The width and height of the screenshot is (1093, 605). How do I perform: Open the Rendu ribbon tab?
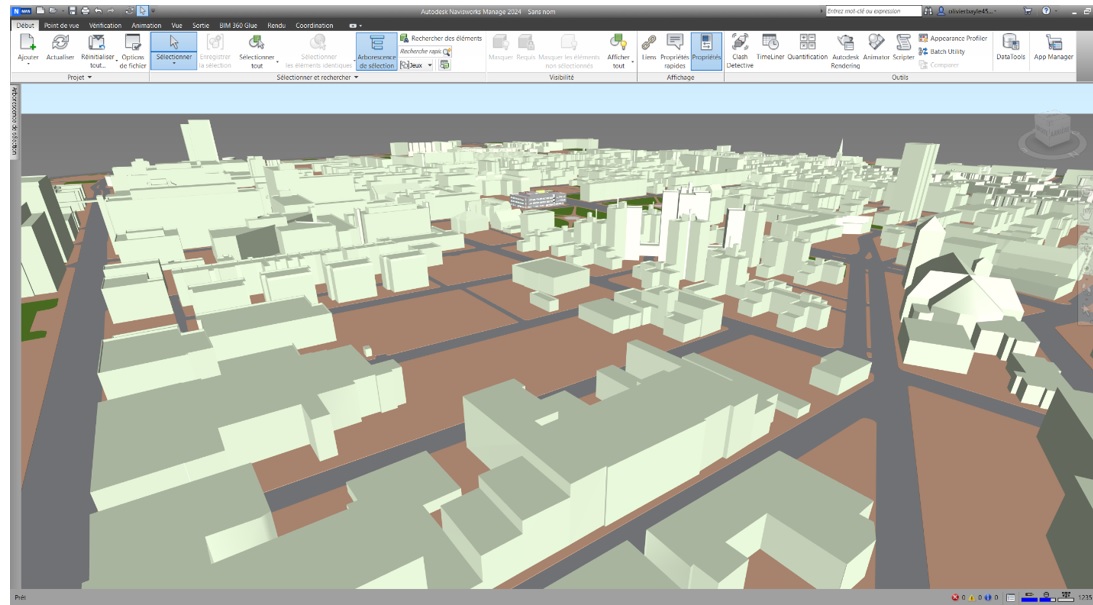[276, 25]
